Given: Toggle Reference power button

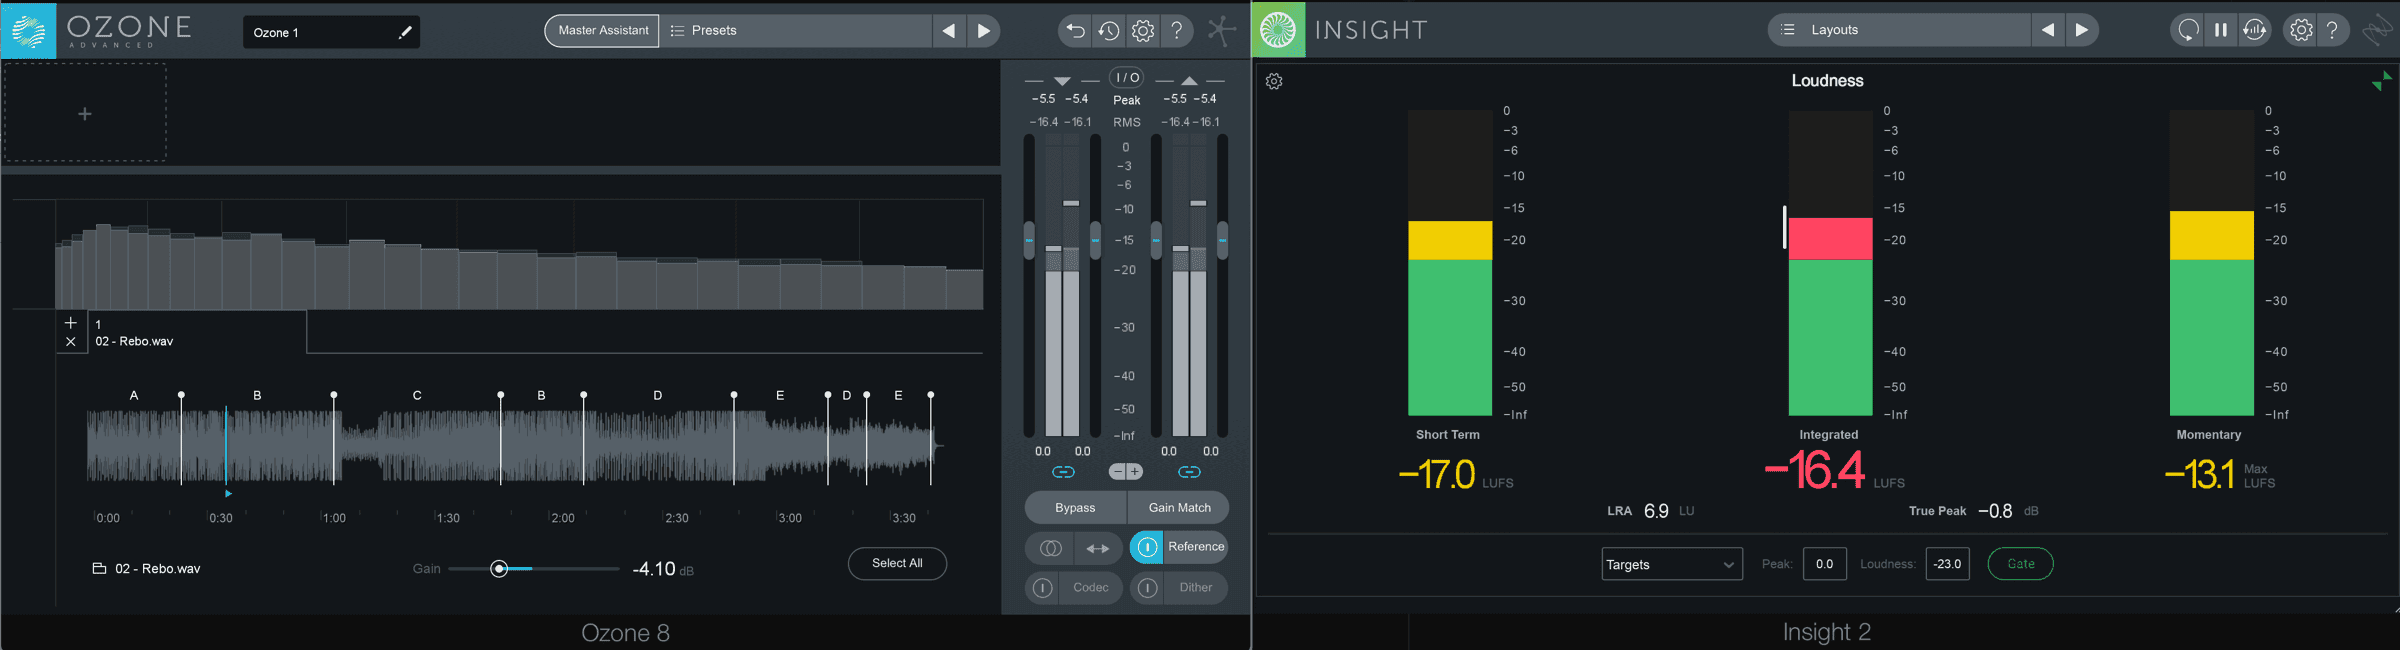Looking at the screenshot, I should click(x=1147, y=547).
